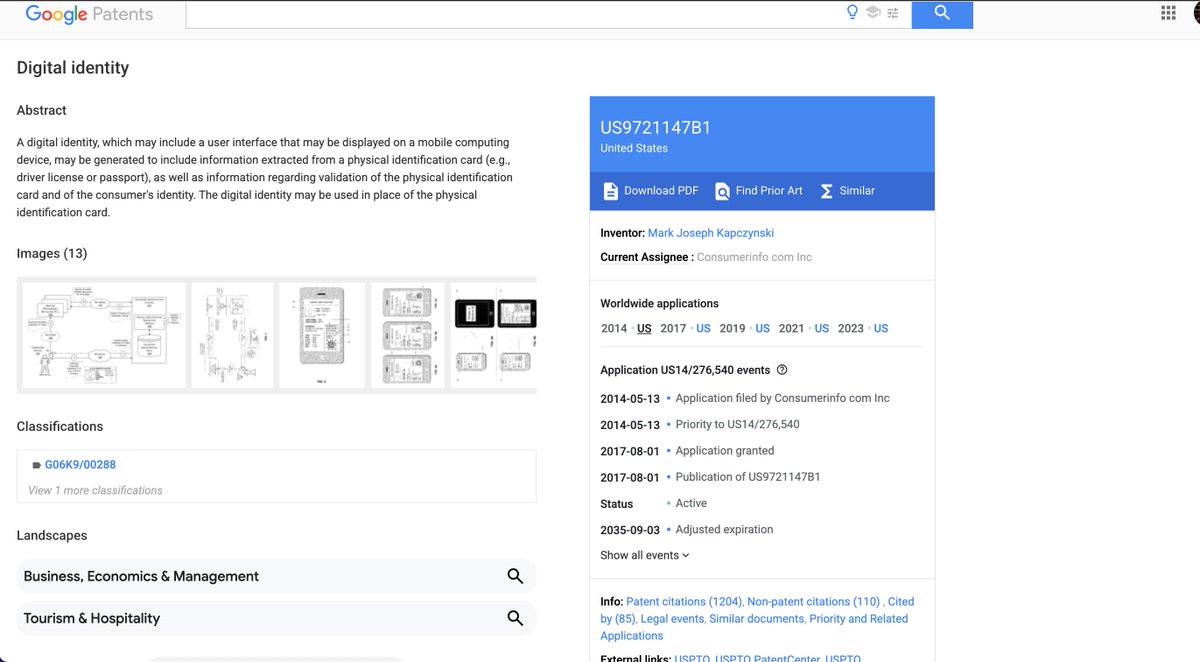Click the Similar sigma icon
This screenshot has height=662, width=1200.
tap(826, 191)
